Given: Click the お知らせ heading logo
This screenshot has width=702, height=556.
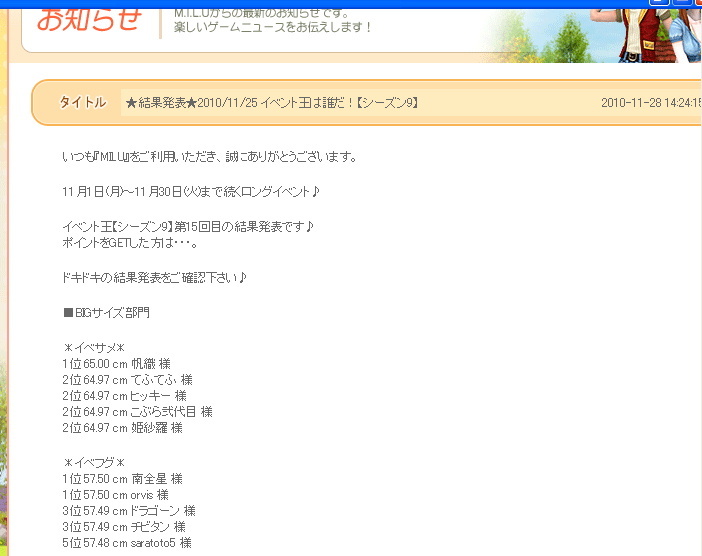Looking at the screenshot, I should (88, 19).
